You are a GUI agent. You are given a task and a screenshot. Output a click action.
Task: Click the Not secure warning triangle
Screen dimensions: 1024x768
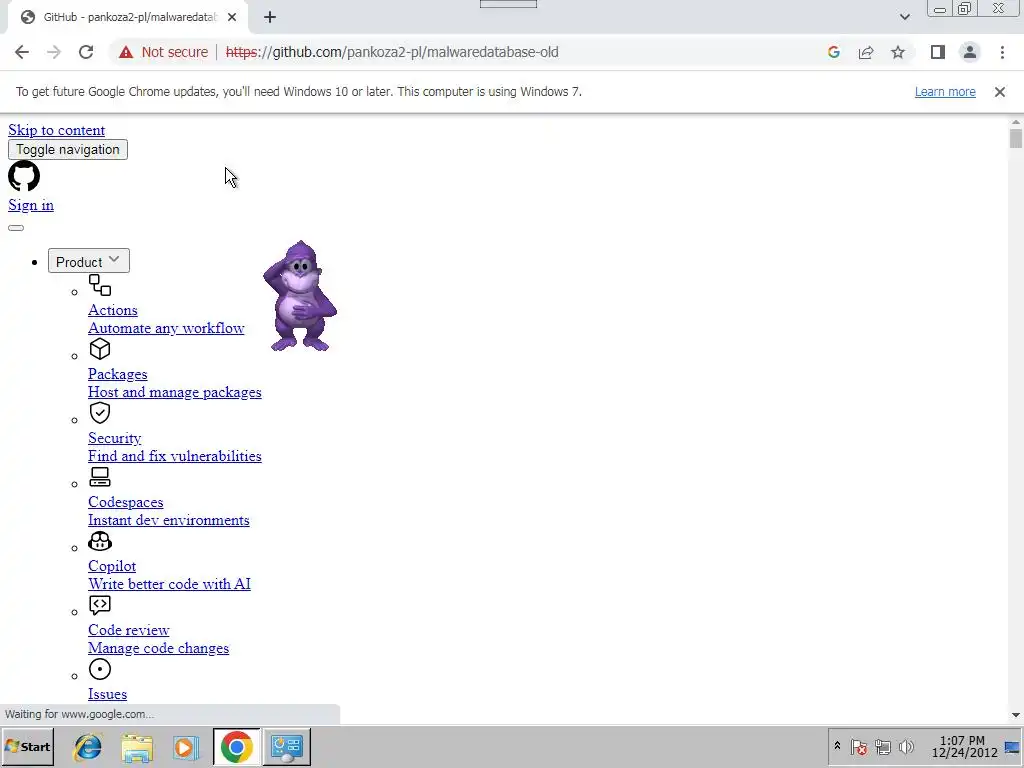pos(125,52)
